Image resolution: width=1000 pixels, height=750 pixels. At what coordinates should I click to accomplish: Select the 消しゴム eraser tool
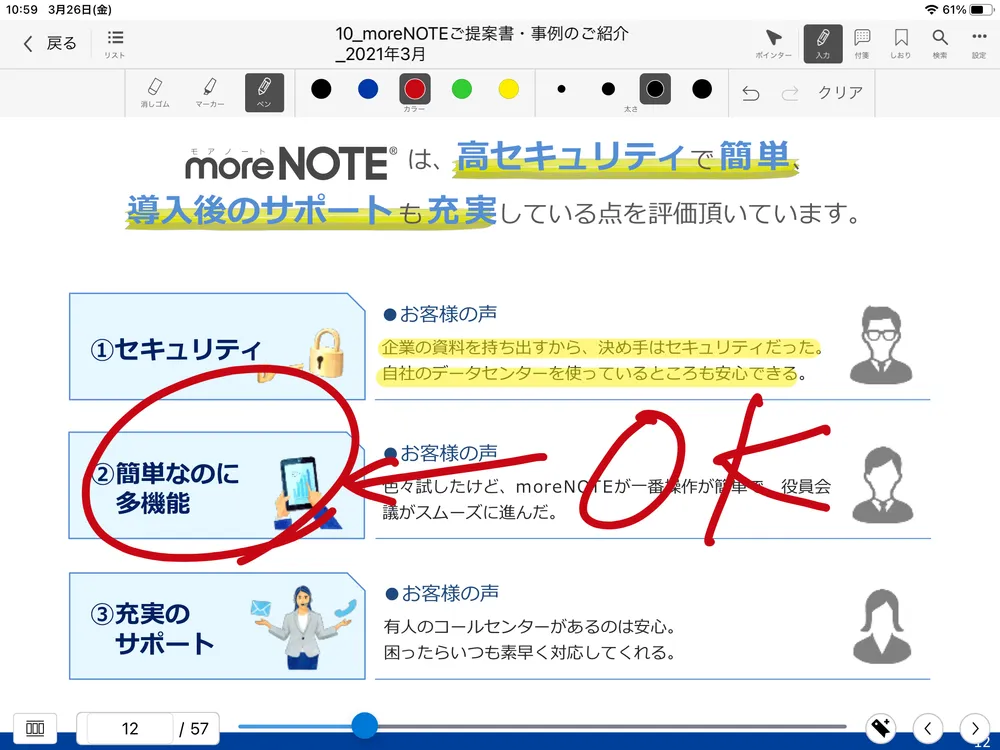(x=155, y=92)
